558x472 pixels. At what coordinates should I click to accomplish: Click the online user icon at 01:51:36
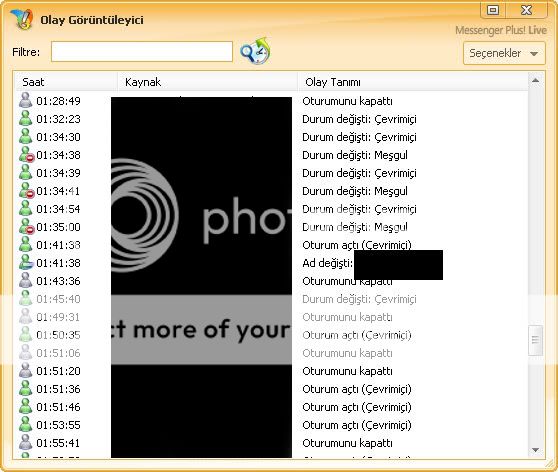[25, 388]
